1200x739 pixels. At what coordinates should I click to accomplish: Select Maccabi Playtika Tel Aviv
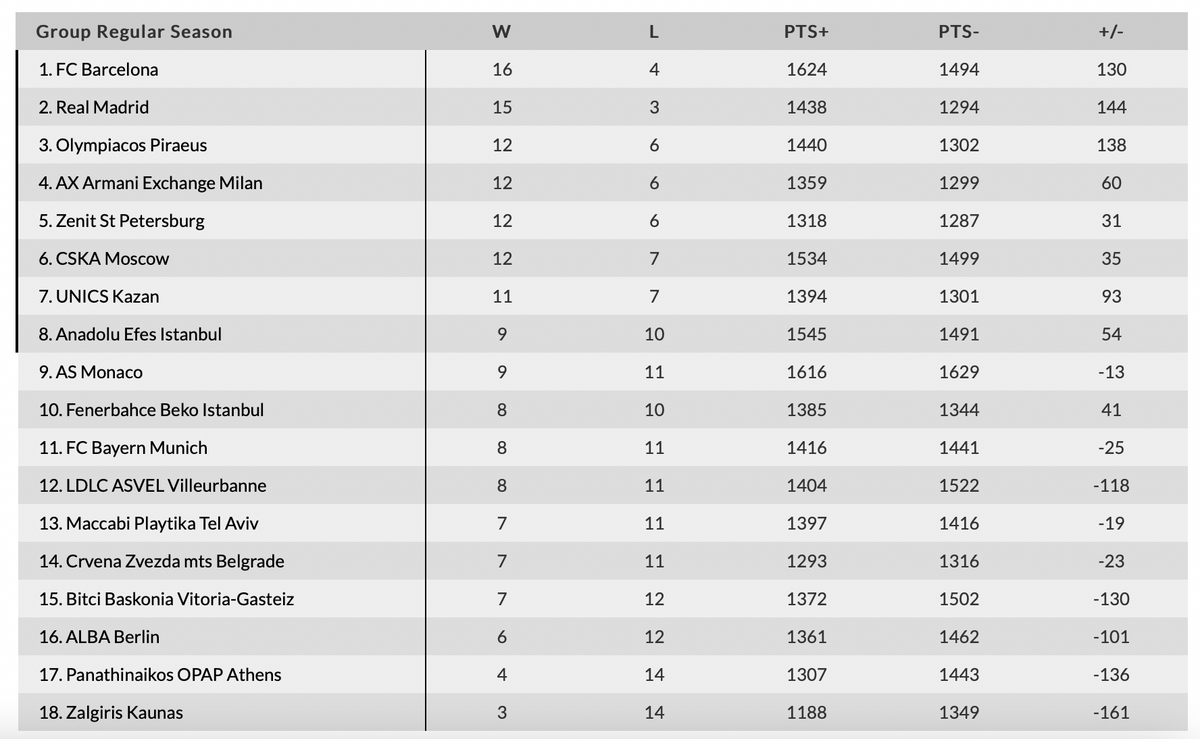tap(149, 524)
